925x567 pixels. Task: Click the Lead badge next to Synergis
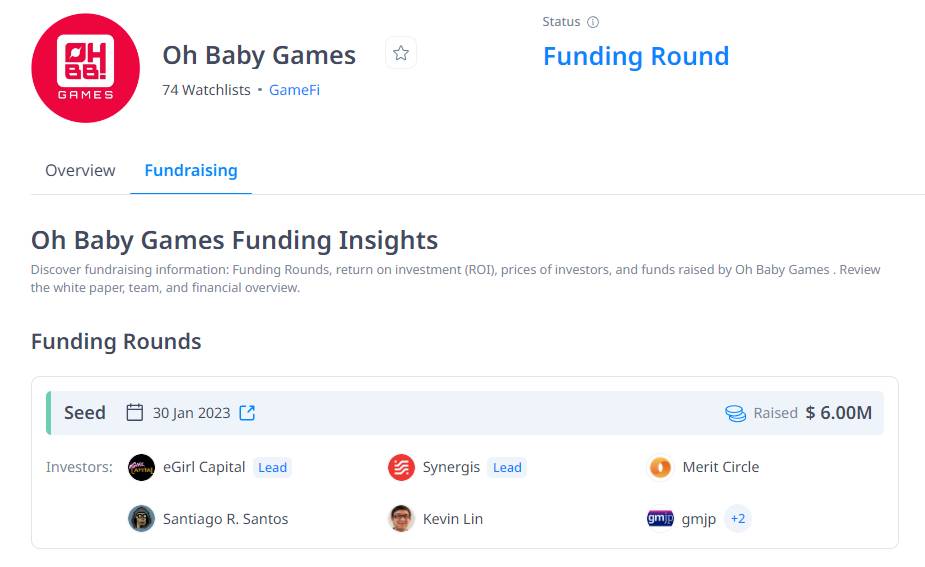[x=507, y=467]
